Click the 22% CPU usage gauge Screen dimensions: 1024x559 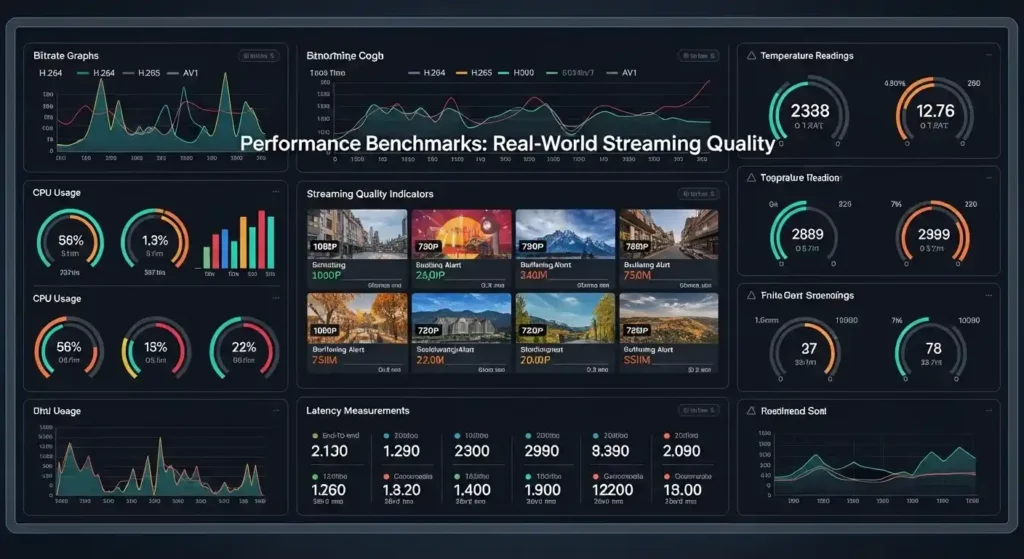(243, 347)
